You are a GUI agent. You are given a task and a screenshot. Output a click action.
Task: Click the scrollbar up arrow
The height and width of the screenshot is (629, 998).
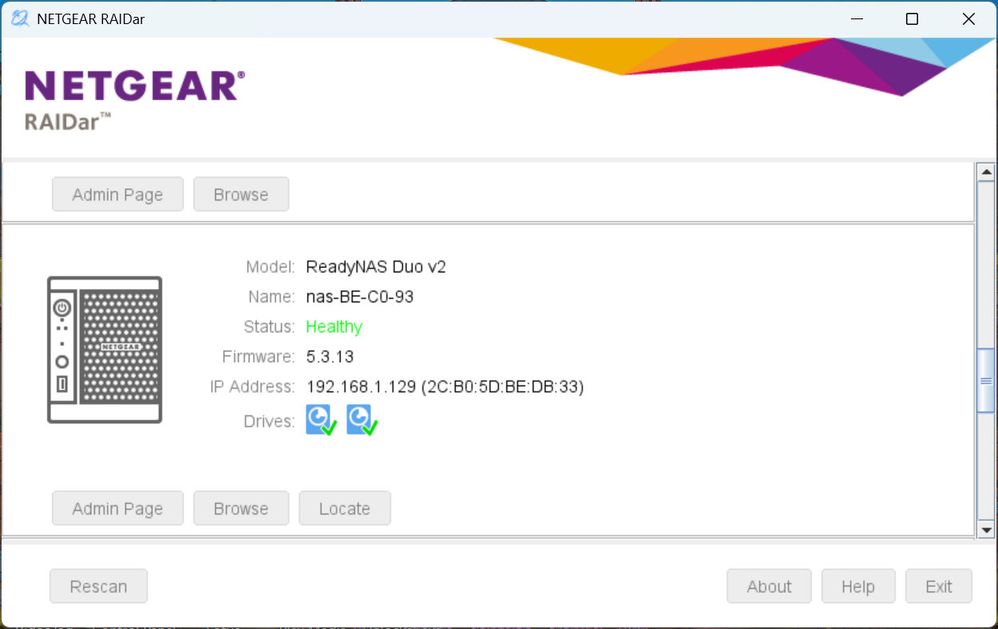pos(986,172)
